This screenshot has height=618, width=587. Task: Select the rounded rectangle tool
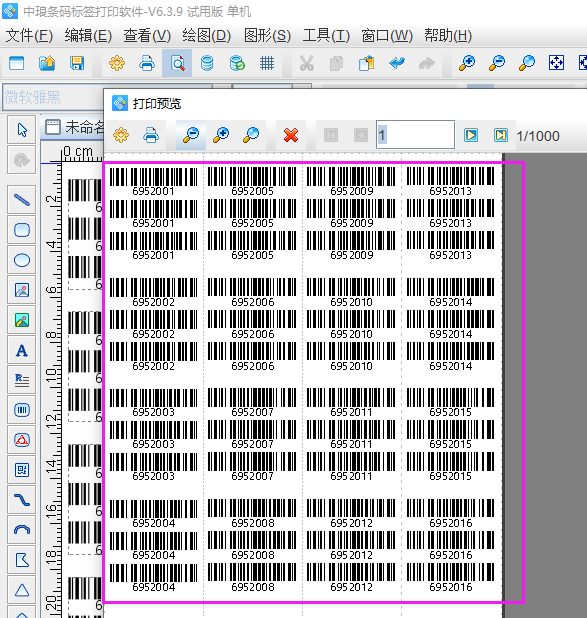22,230
